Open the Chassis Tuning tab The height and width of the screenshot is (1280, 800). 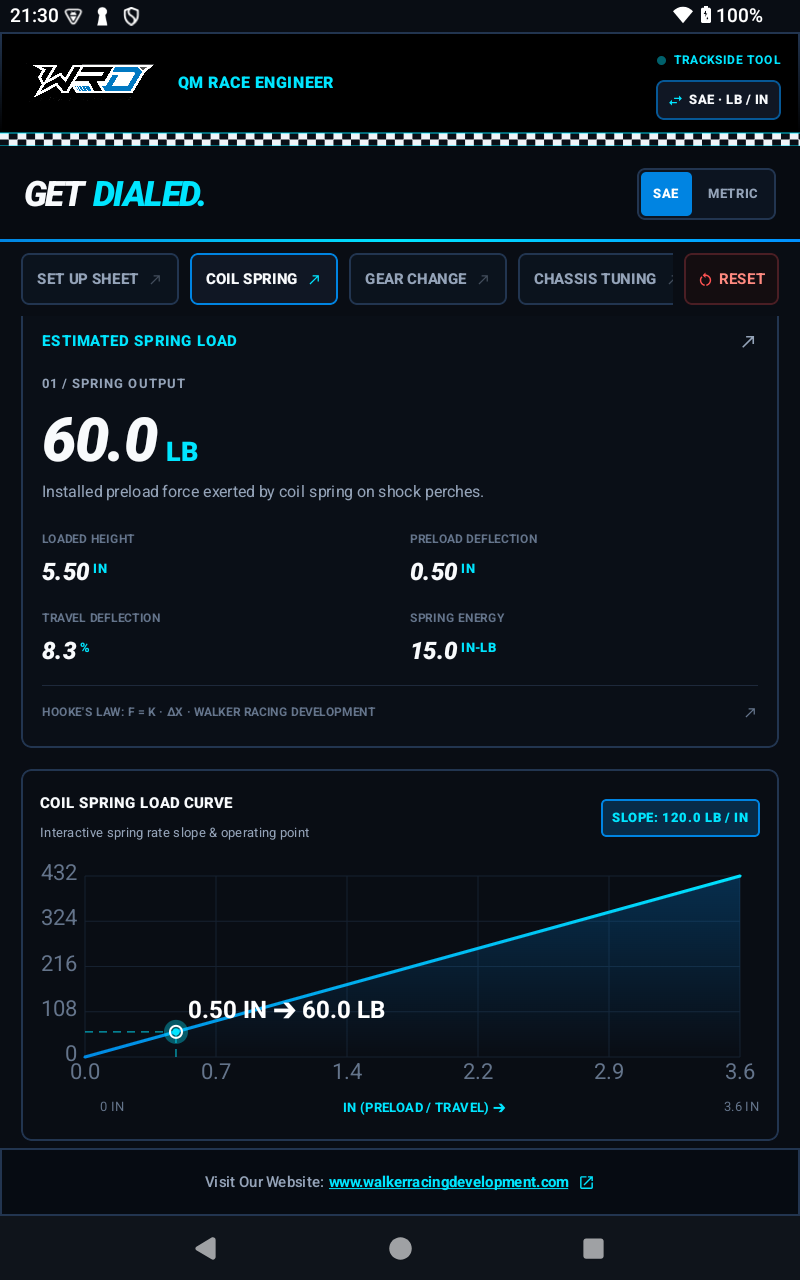point(595,279)
